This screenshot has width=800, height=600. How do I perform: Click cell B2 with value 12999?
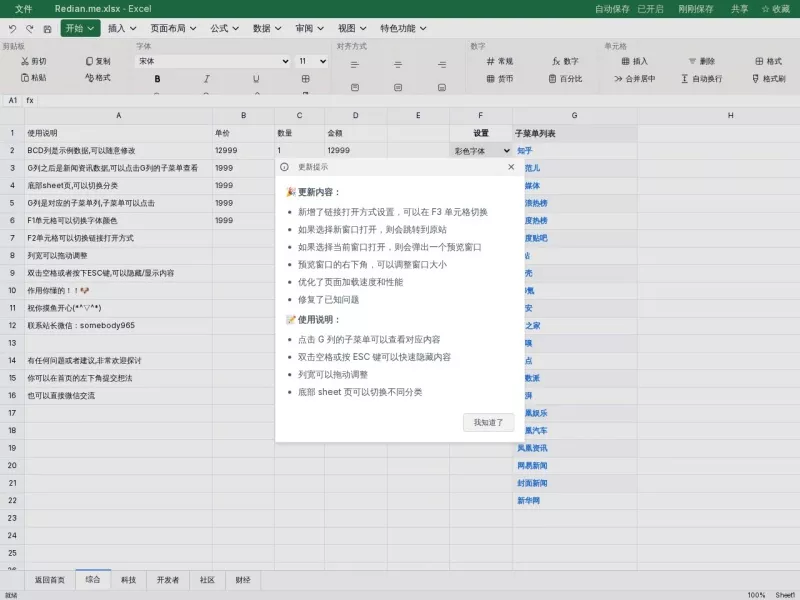tap(243, 151)
